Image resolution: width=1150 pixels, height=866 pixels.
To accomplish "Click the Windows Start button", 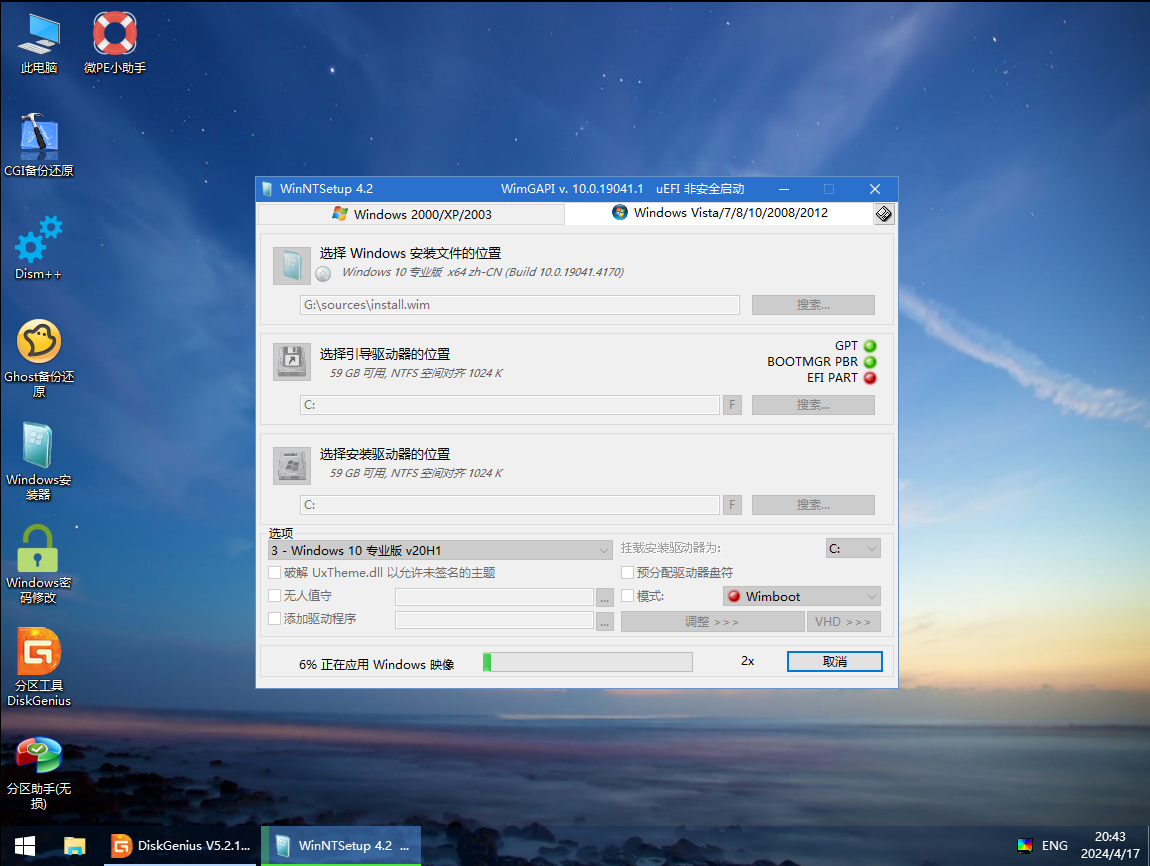I will [25, 846].
